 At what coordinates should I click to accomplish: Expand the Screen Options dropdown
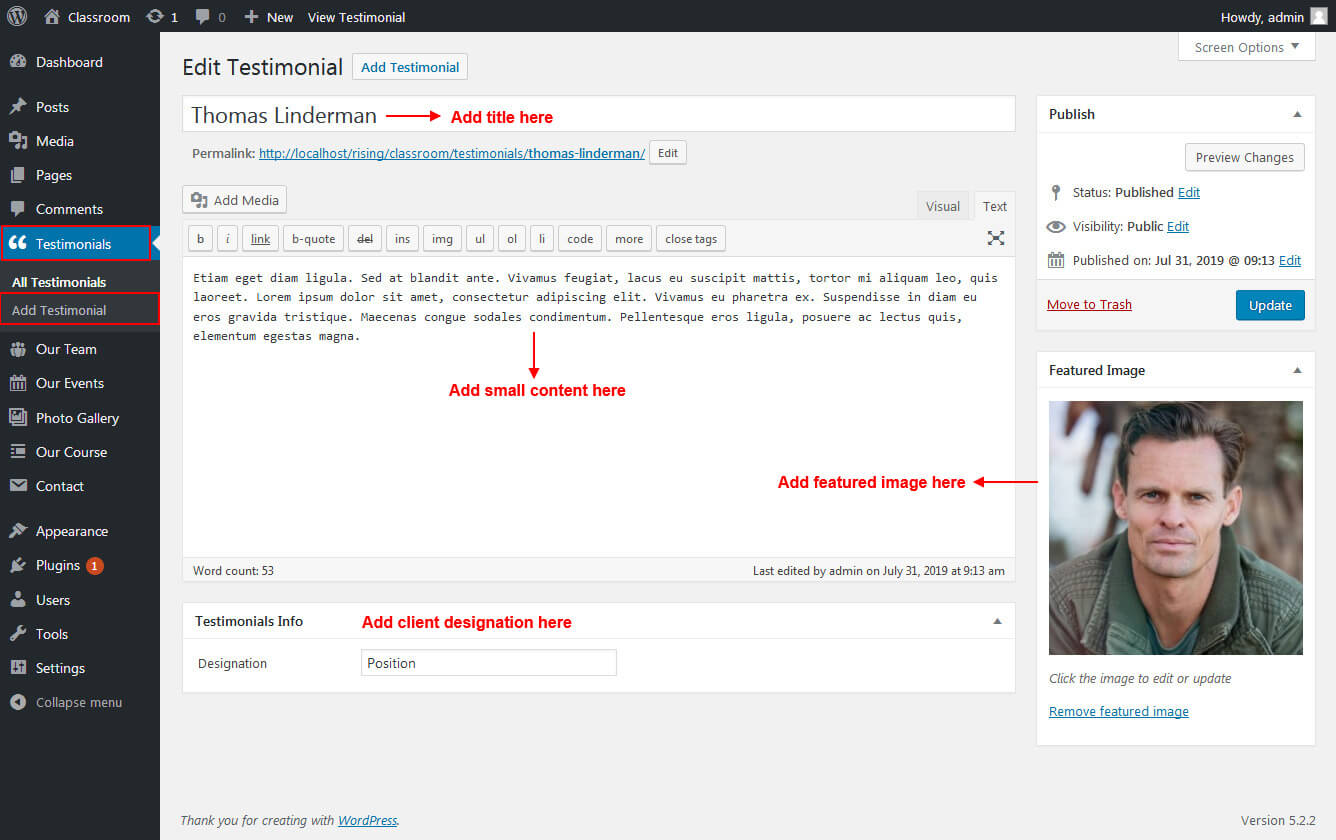pyautogui.click(x=1246, y=47)
